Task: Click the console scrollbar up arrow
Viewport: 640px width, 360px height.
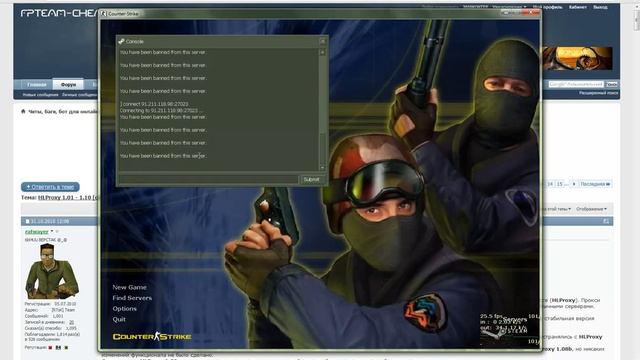Action: [x=322, y=52]
